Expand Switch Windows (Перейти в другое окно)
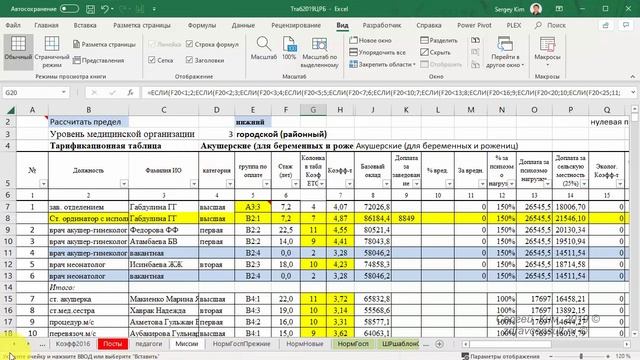 [x=505, y=52]
